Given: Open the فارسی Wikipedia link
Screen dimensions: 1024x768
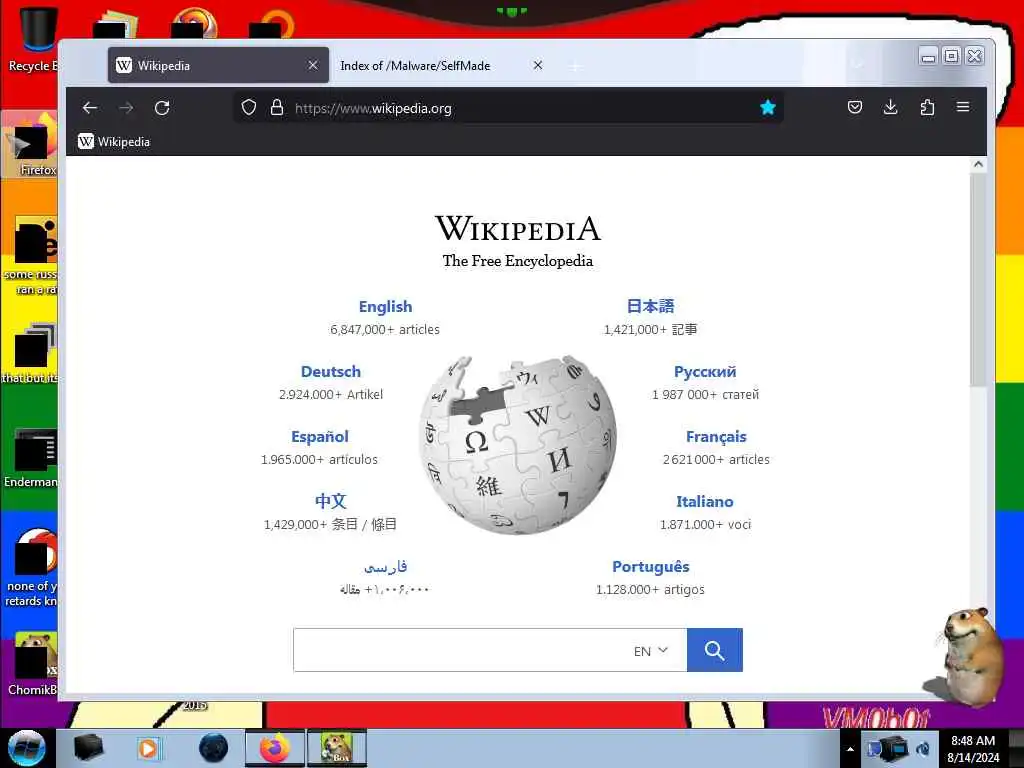Looking at the screenshot, I should pos(385,566).
